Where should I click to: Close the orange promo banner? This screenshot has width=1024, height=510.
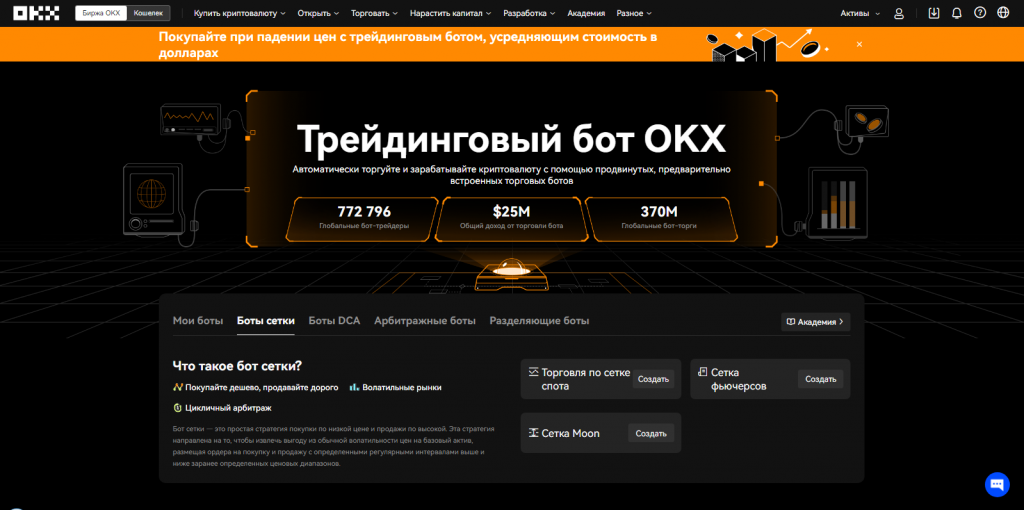coord(859,44)
